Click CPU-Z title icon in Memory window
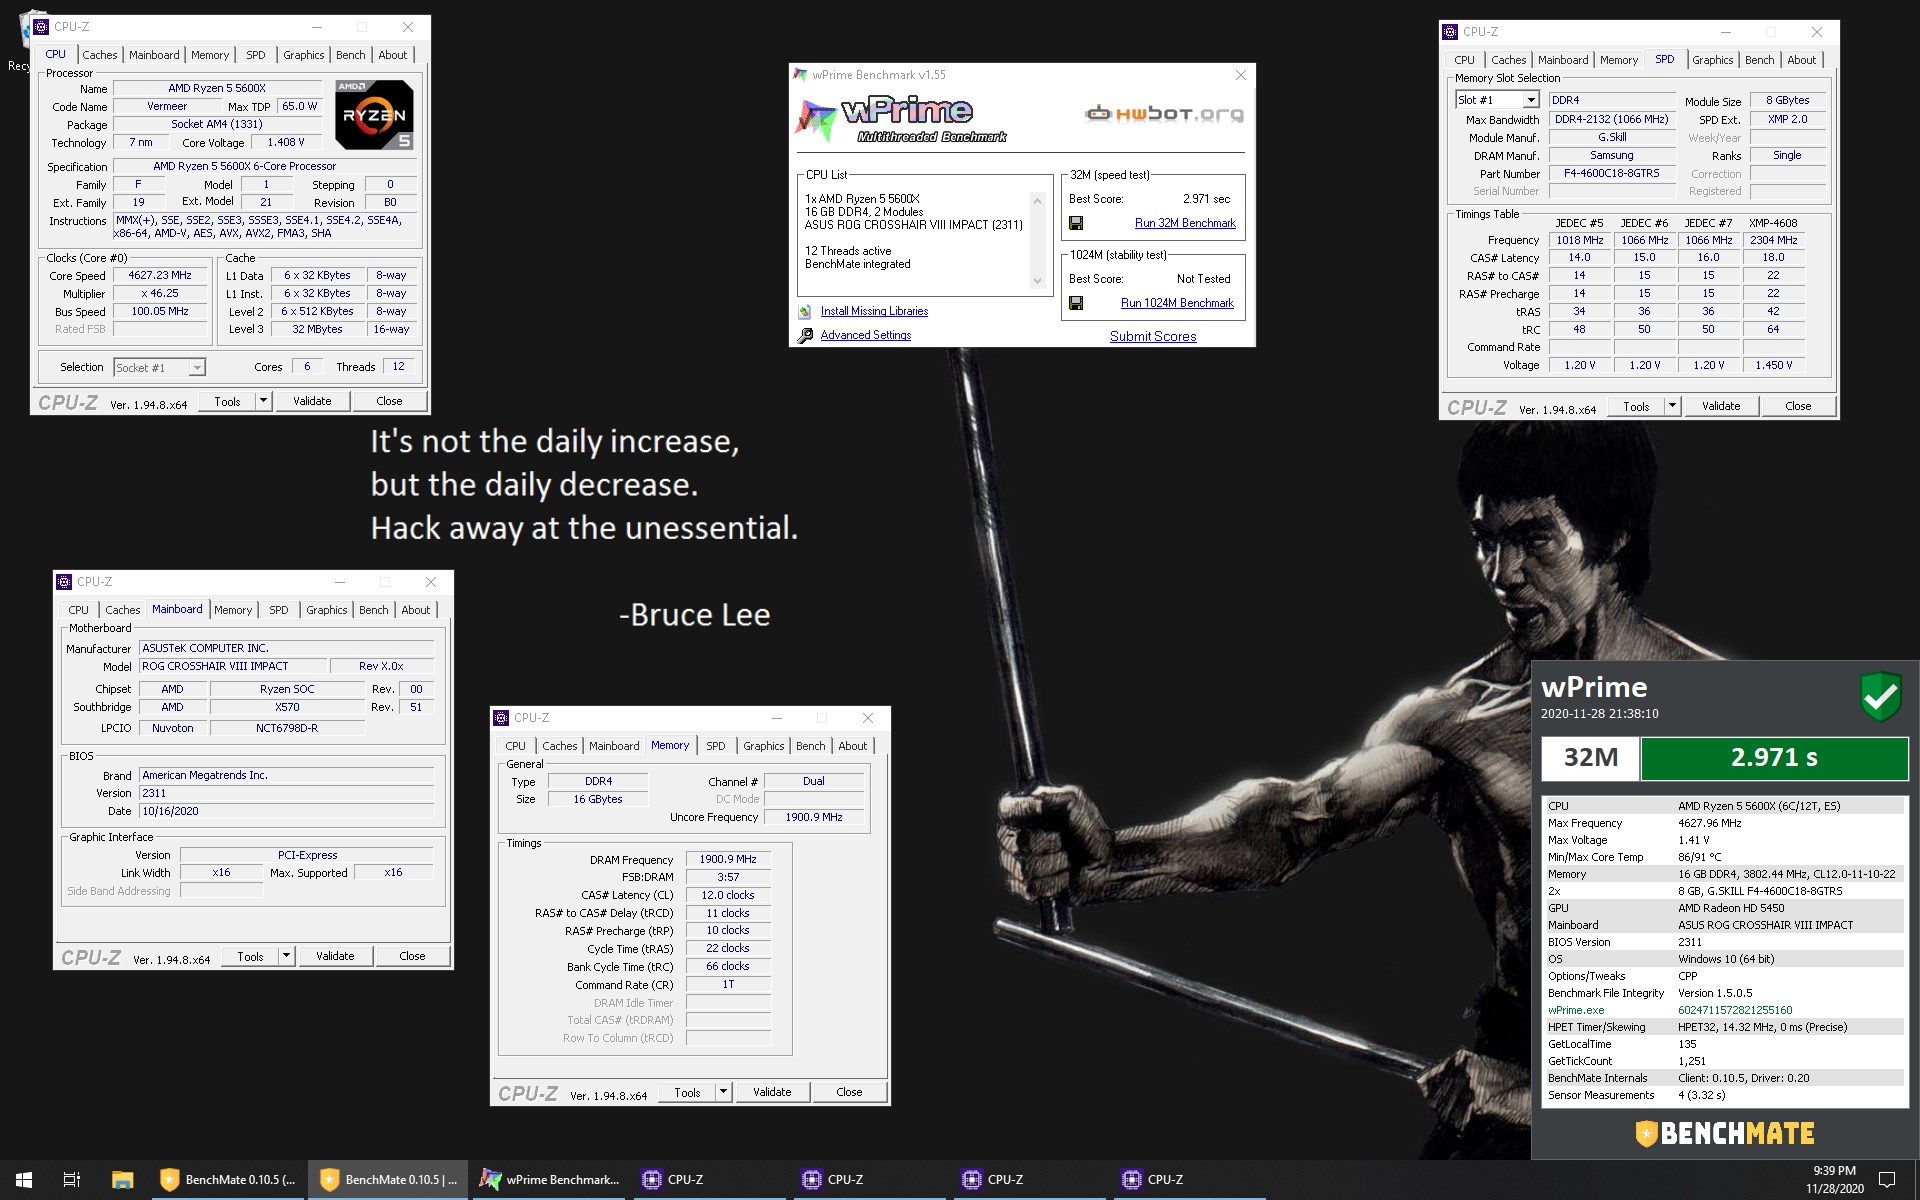This screenshot has height=1200, width=1920. [501, 718]
